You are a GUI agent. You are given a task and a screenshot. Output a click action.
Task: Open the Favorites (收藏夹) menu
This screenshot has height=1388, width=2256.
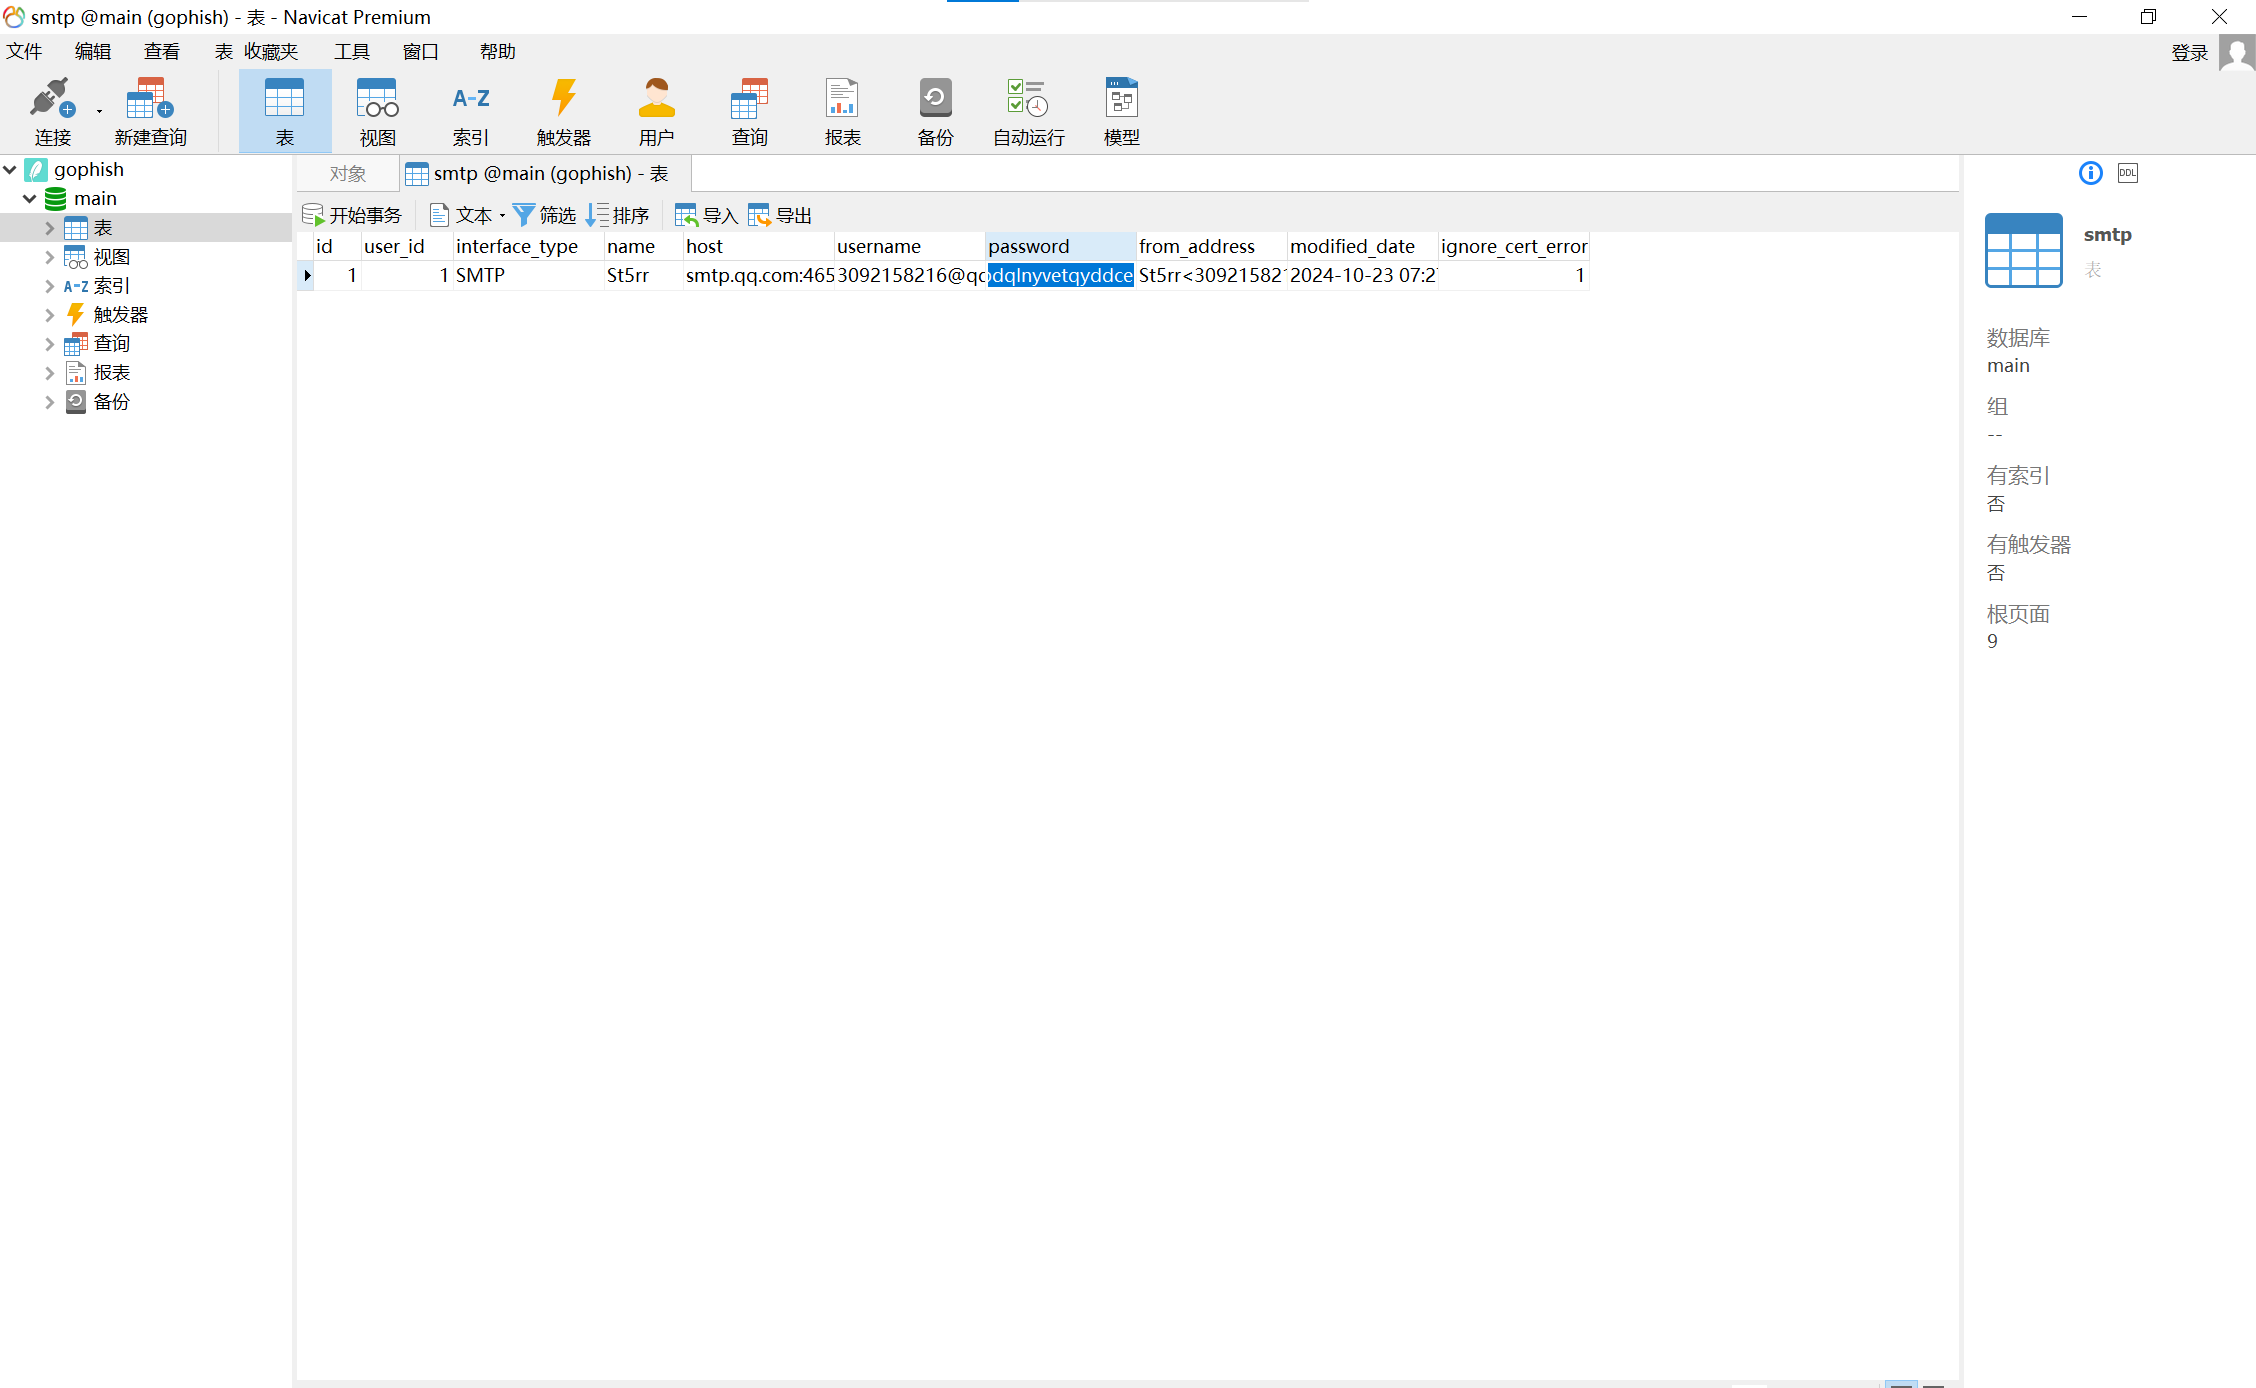[x=271, y=51]
